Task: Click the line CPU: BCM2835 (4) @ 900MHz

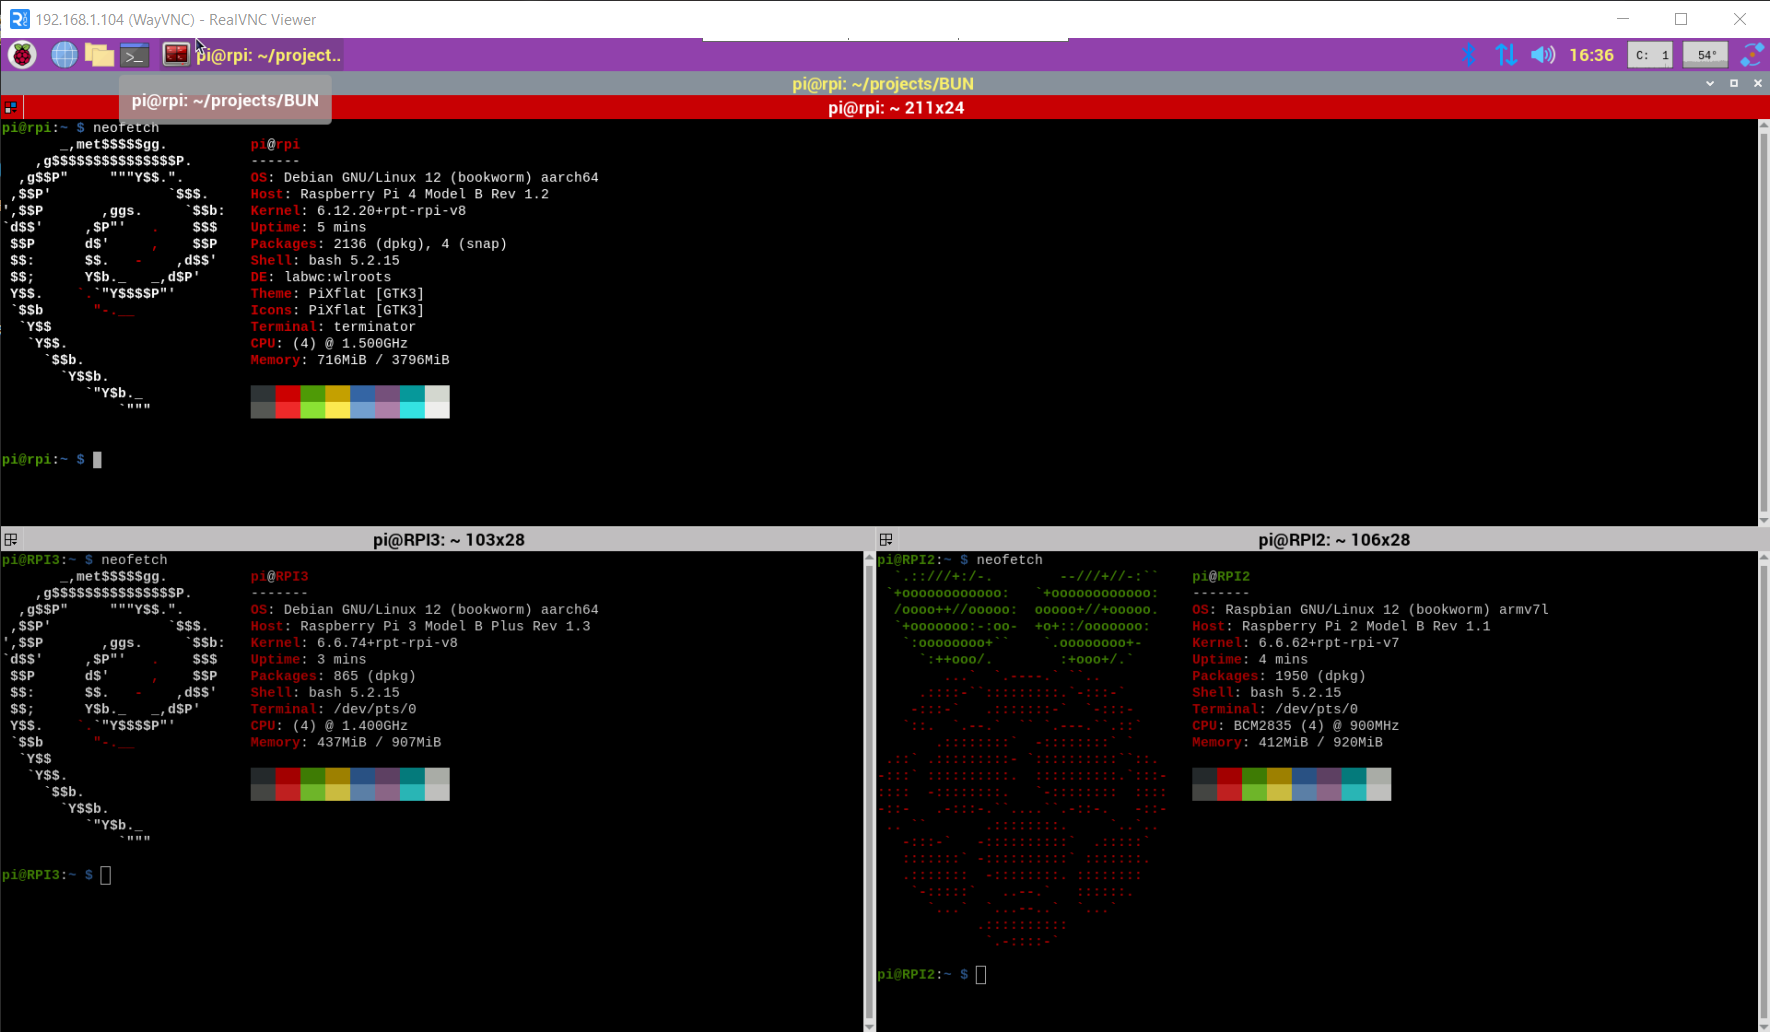Action: [x=1296, y=726]
